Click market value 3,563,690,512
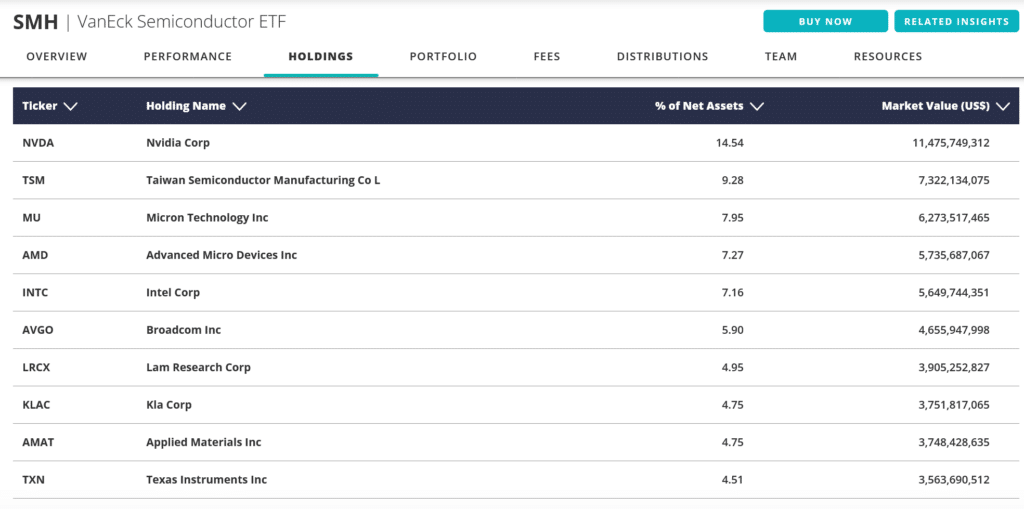Screen dimensions: 1024x509 pos(954,480)
